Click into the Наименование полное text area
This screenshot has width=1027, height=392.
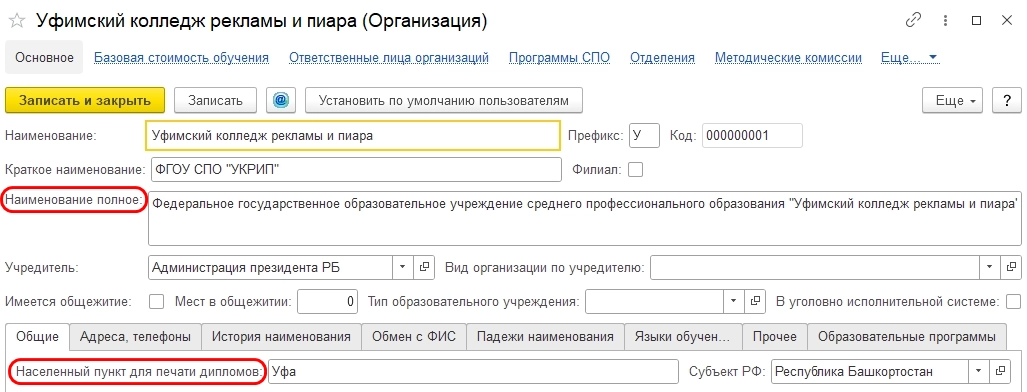click(584, 218)
